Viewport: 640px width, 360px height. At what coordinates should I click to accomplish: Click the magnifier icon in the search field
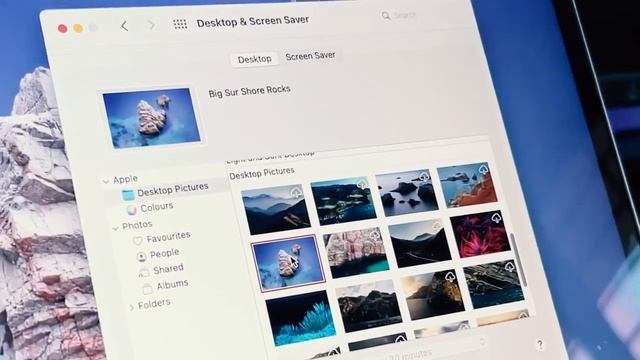point(385,16)
